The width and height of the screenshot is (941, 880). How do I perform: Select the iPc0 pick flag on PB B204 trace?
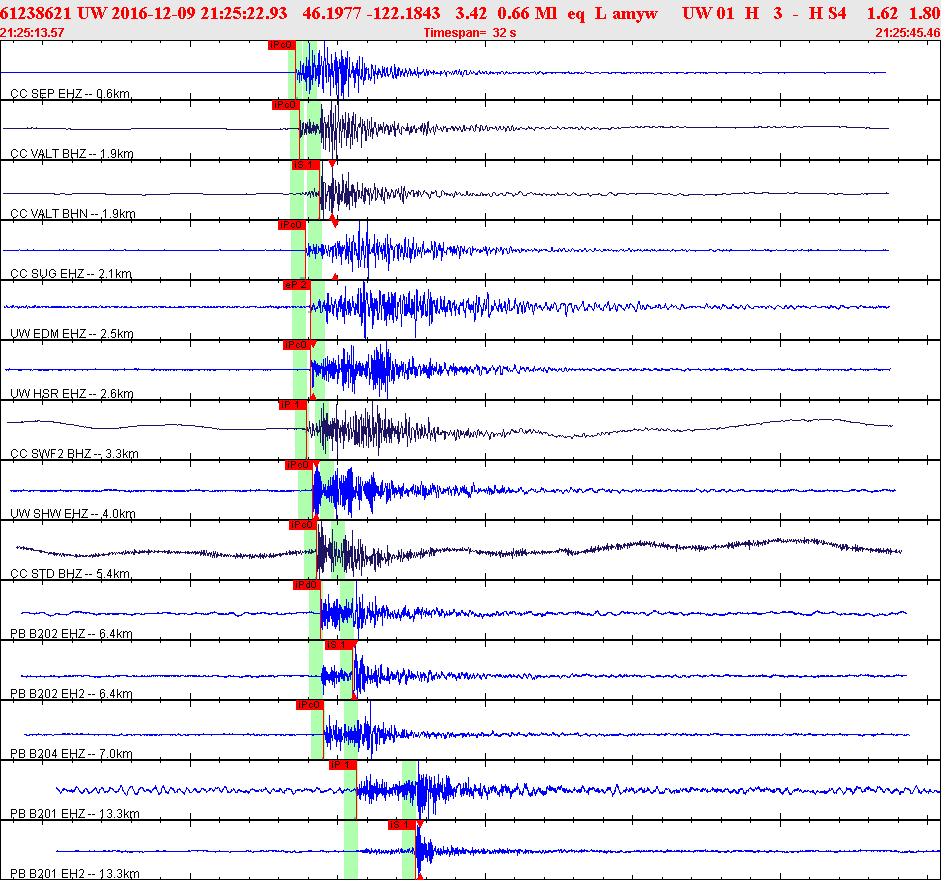(x=310, y=705)
